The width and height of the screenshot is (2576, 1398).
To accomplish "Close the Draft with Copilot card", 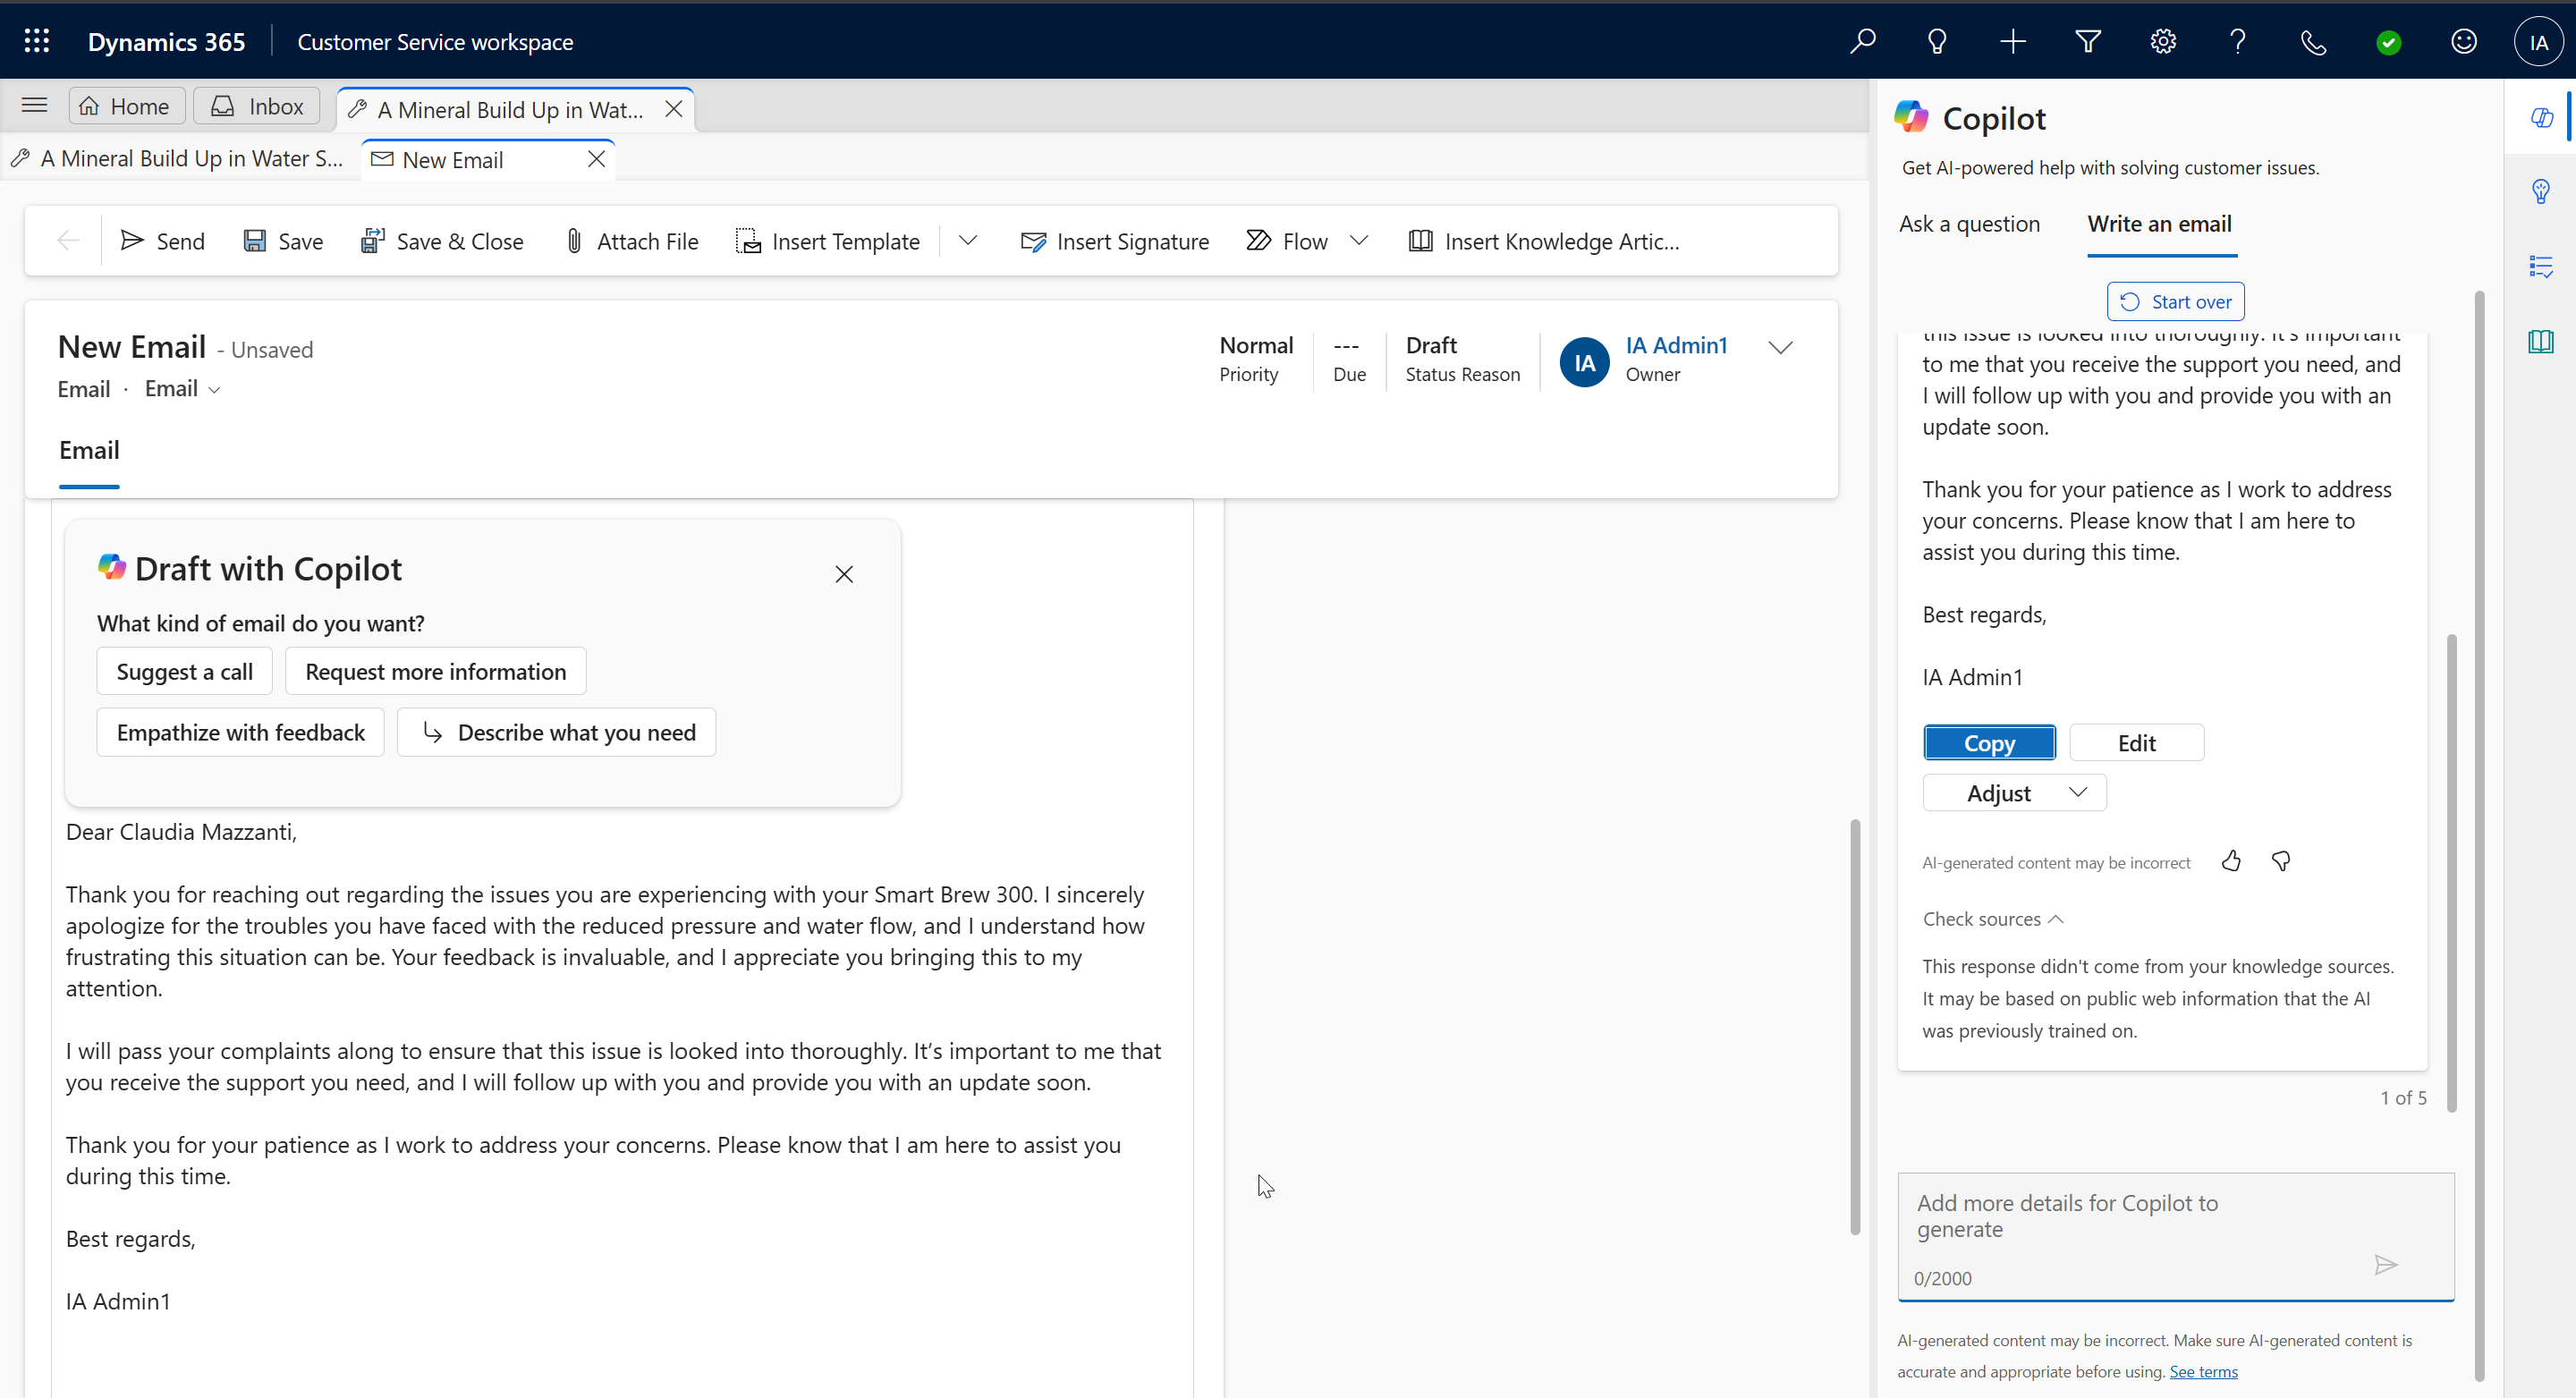I will [x=844, y=574].
